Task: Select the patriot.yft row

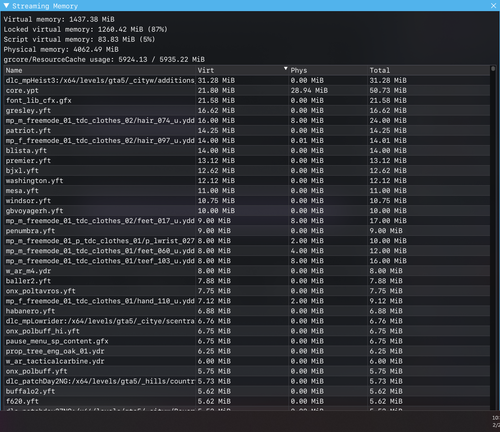Action: 247,130
